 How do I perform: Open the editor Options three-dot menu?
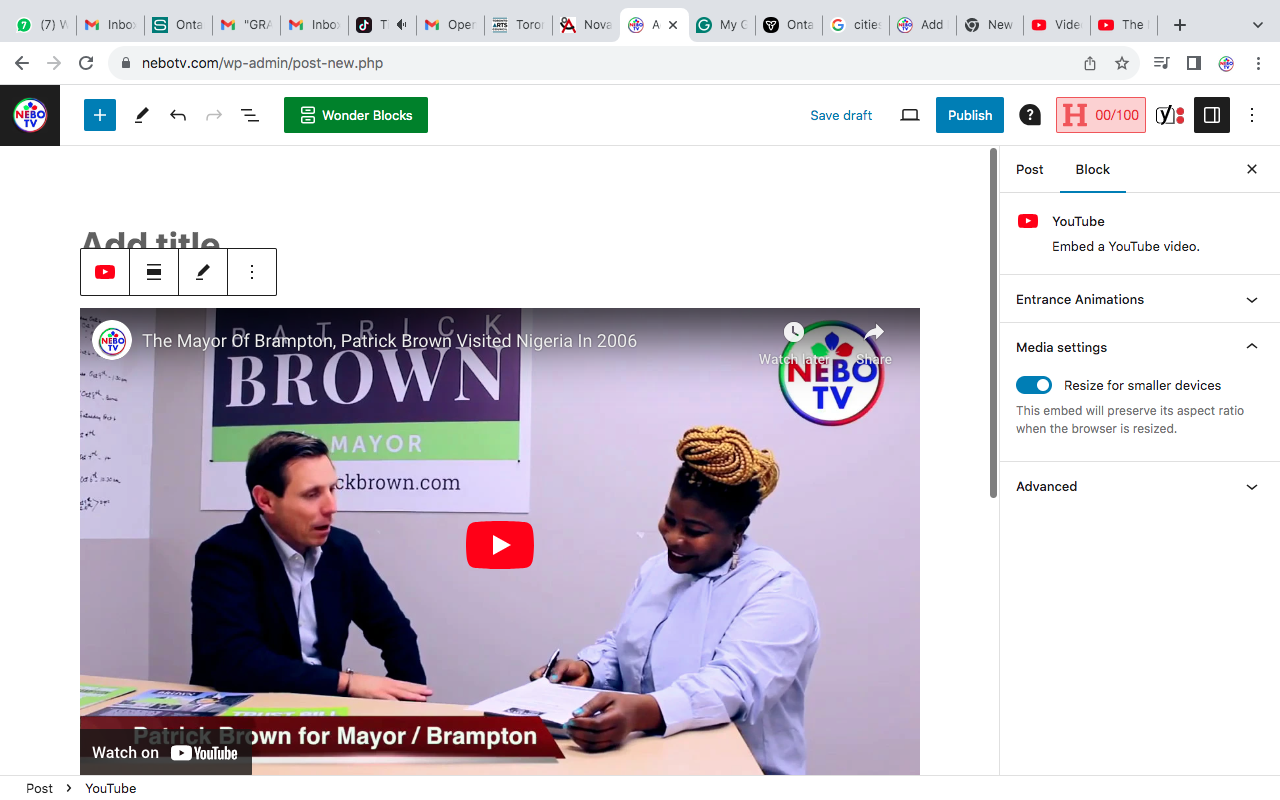[1252, 115]
